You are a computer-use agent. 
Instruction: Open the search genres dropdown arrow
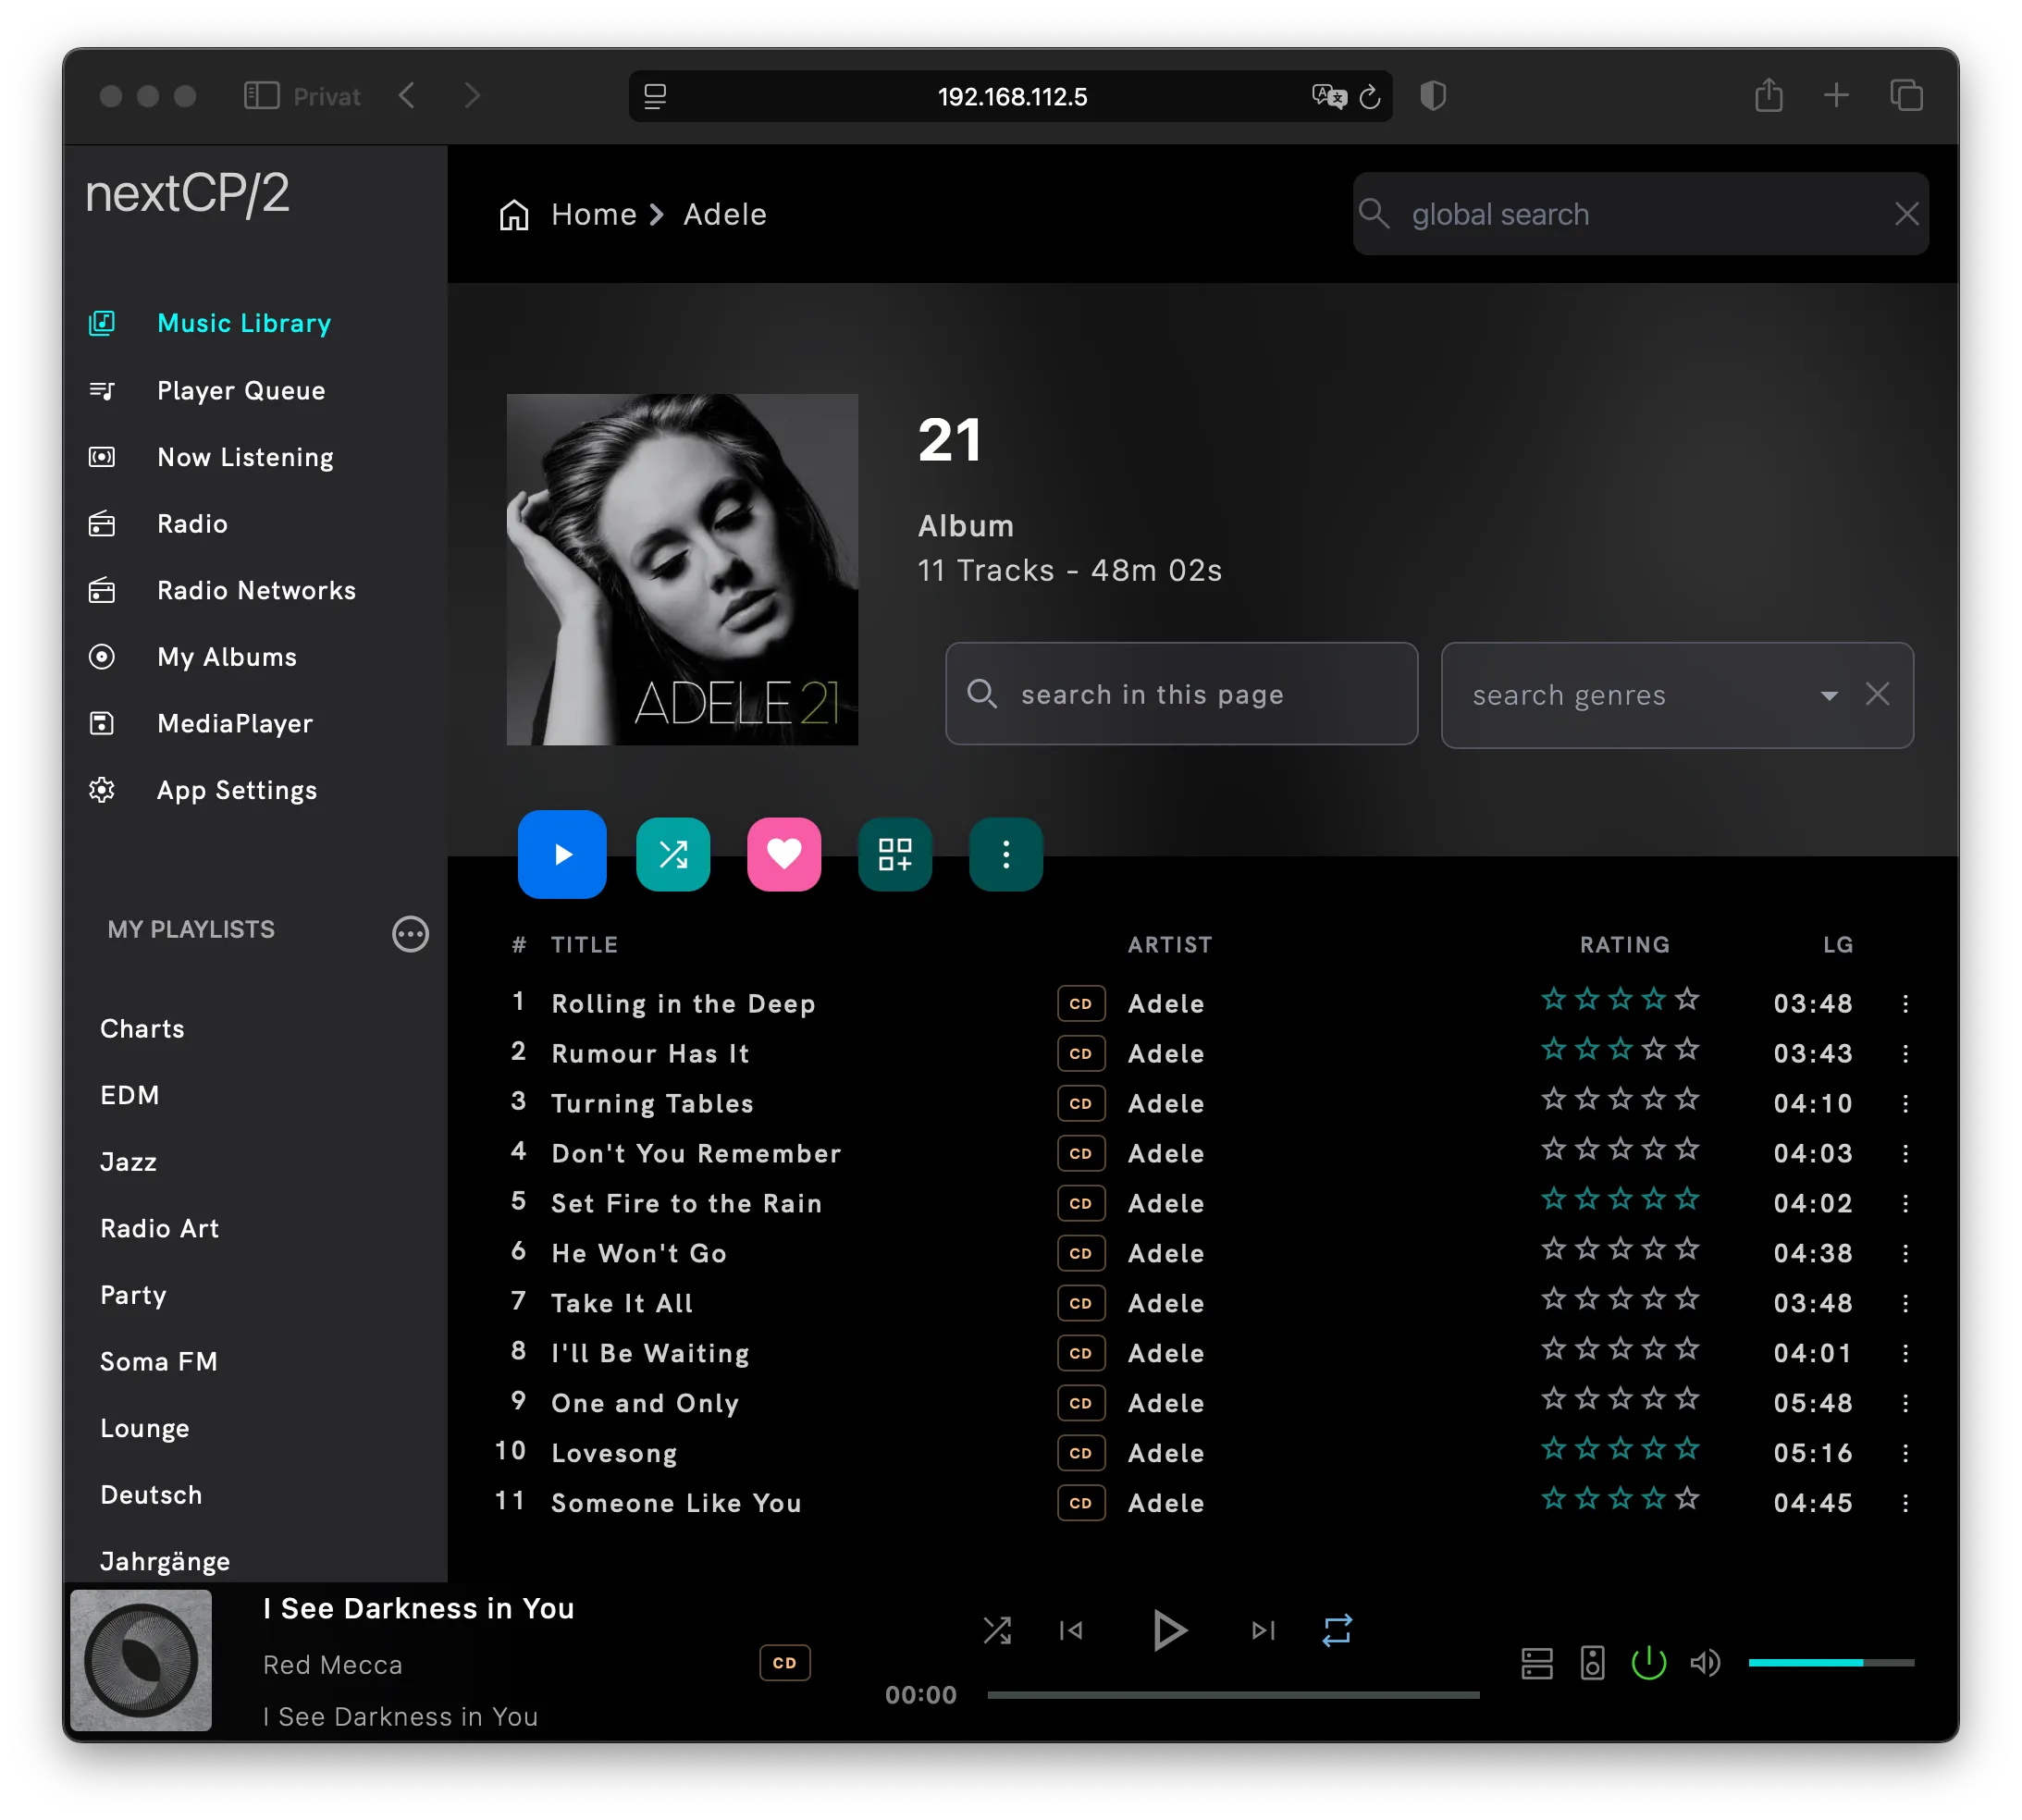[1829, 695]
